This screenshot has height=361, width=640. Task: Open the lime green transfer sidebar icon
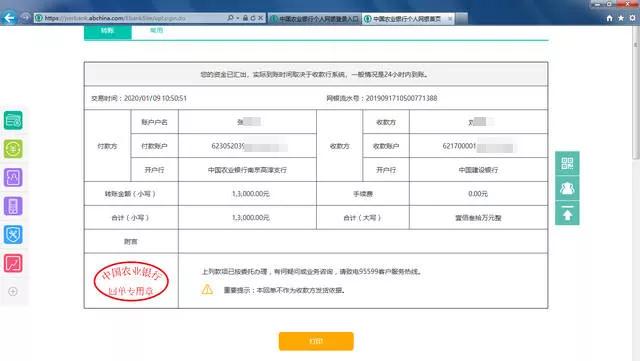pyautogui.click(x=13, y=149)
